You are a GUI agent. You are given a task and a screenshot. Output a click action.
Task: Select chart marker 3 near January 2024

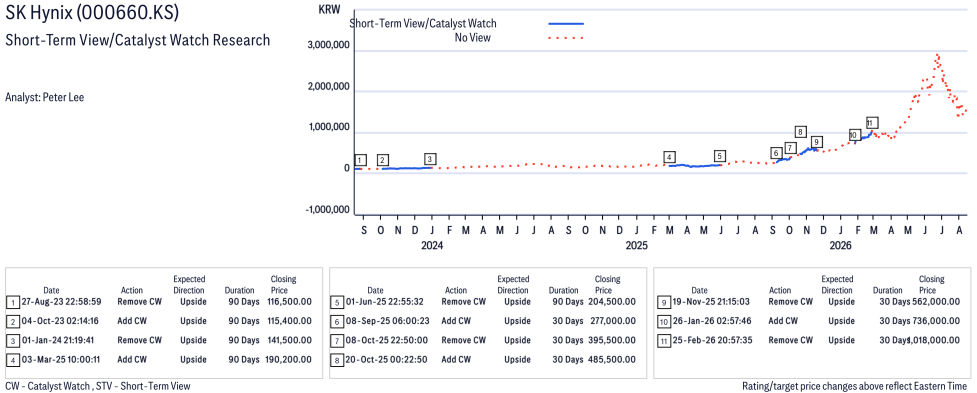(429, 158)
